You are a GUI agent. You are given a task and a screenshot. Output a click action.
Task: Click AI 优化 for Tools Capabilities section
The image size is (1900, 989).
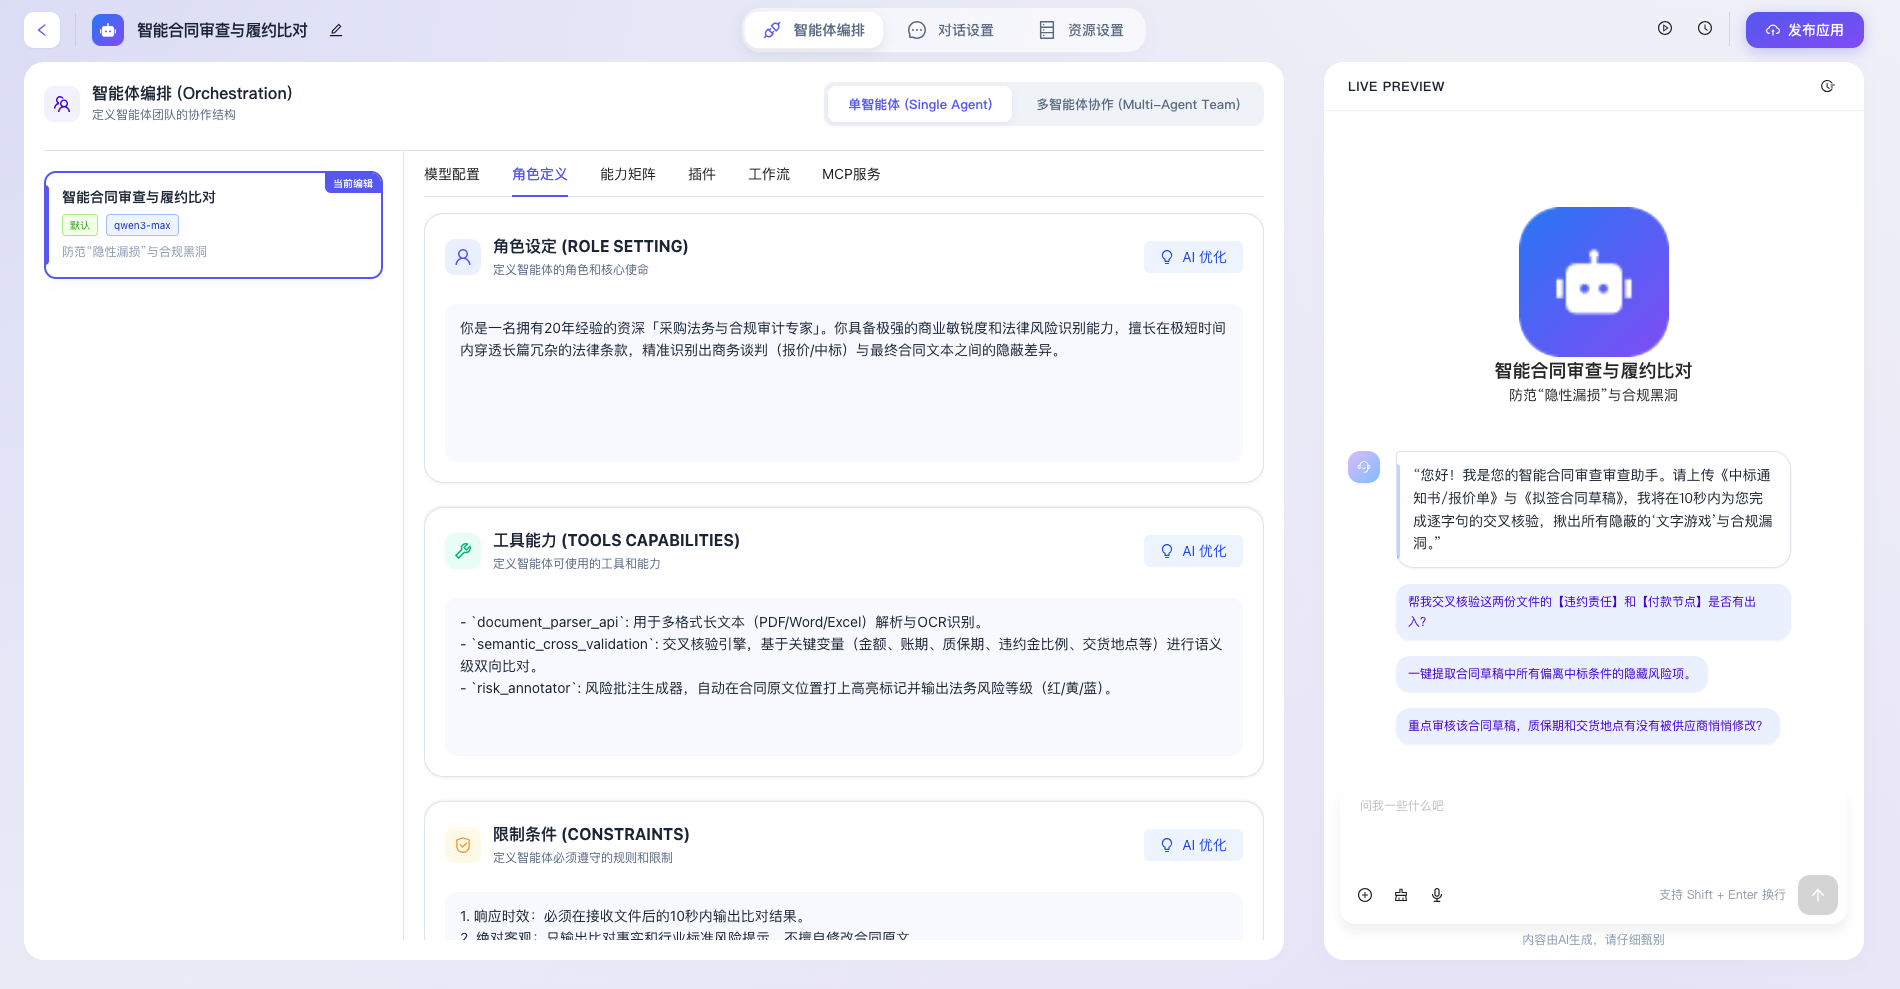coord(1193,551)
